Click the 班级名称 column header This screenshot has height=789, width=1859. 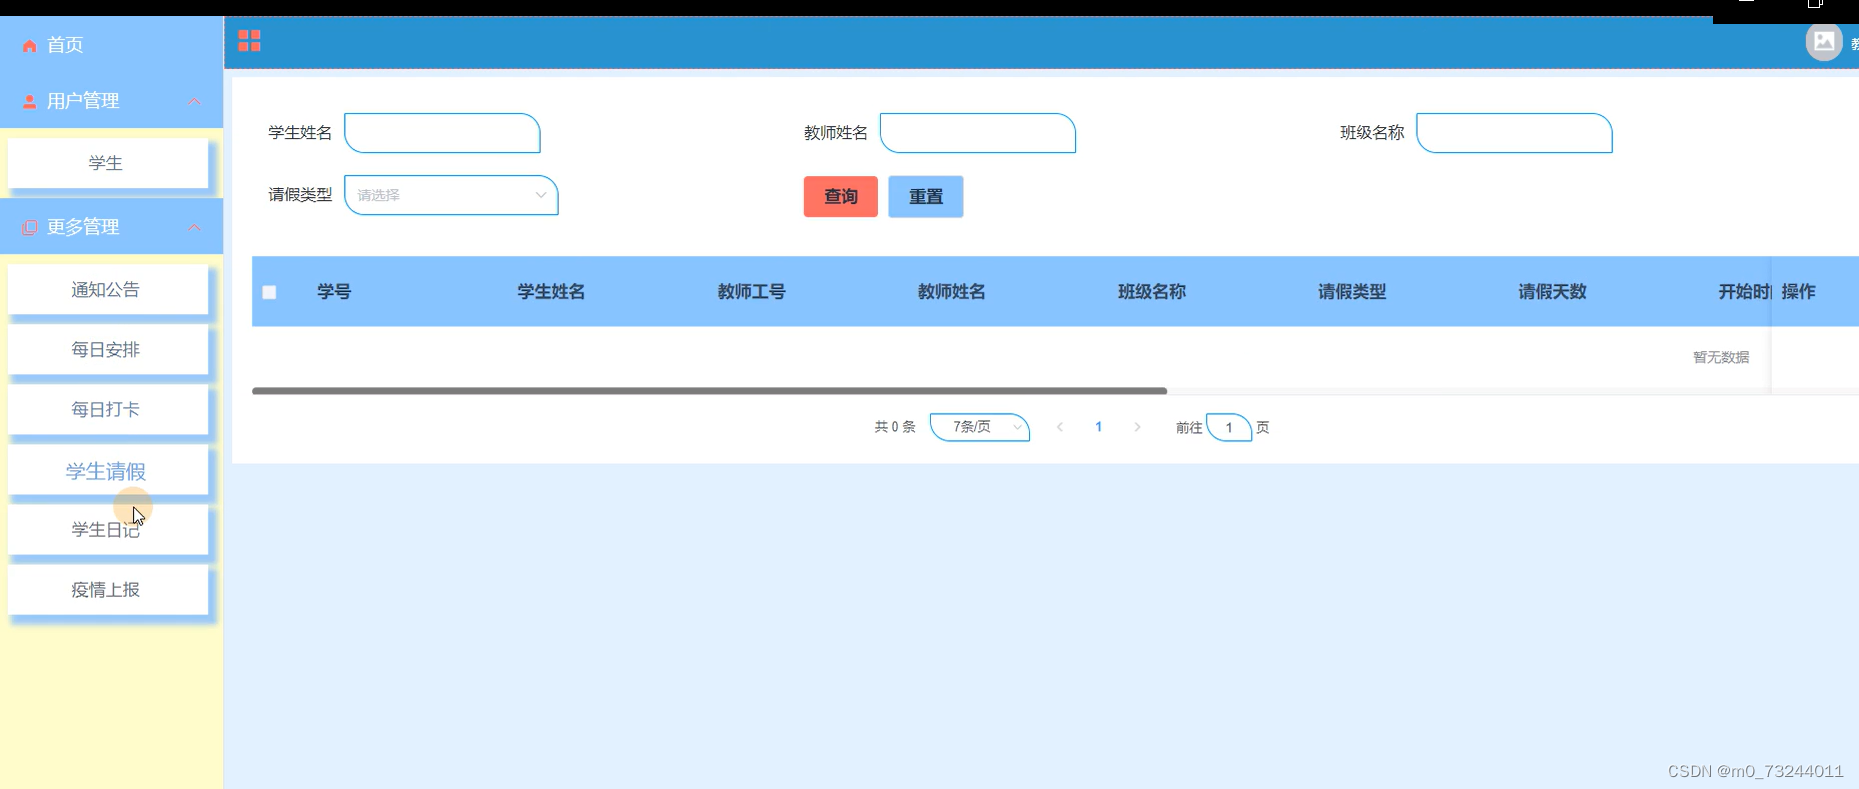(x=1151, y=292)
